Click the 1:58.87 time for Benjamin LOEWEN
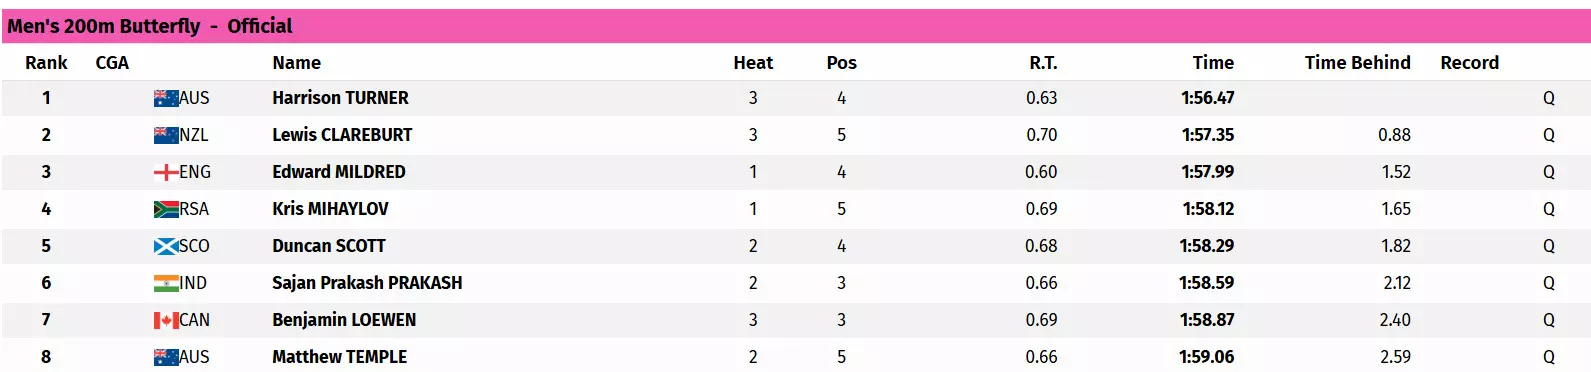Viewport: 1591px width, 372px height. pyautogui.click(x=1207, y=320)
